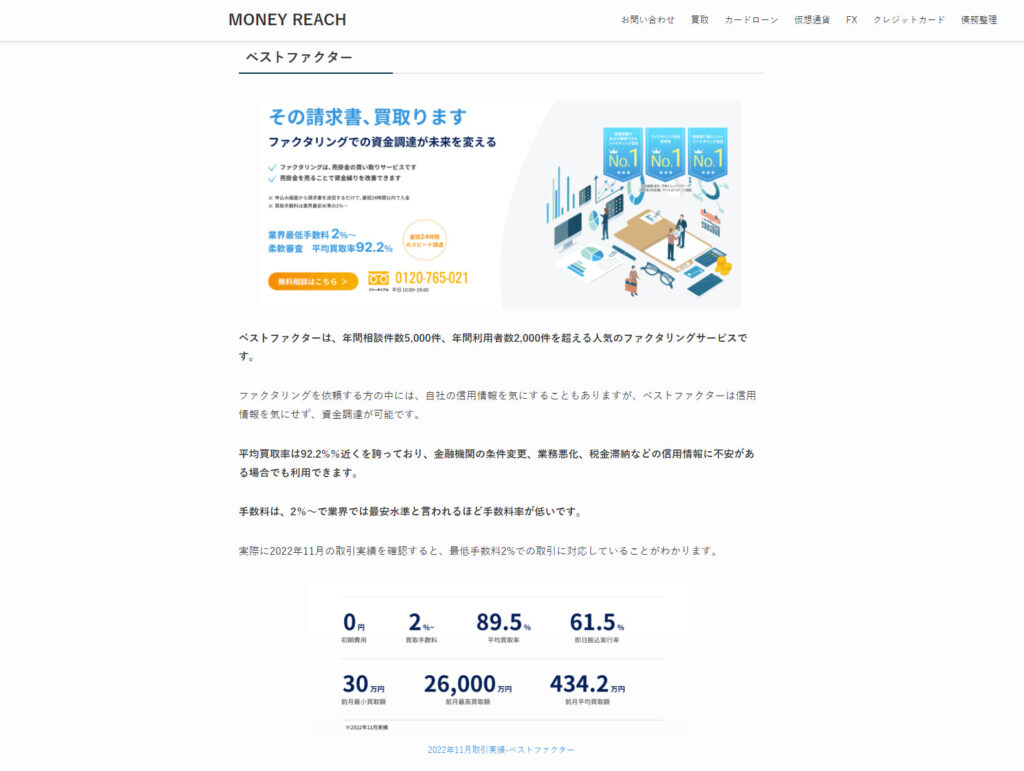Click the 0円 初期費用 figure
Screen dimensions: 1024x771
(x=354, y=627)
